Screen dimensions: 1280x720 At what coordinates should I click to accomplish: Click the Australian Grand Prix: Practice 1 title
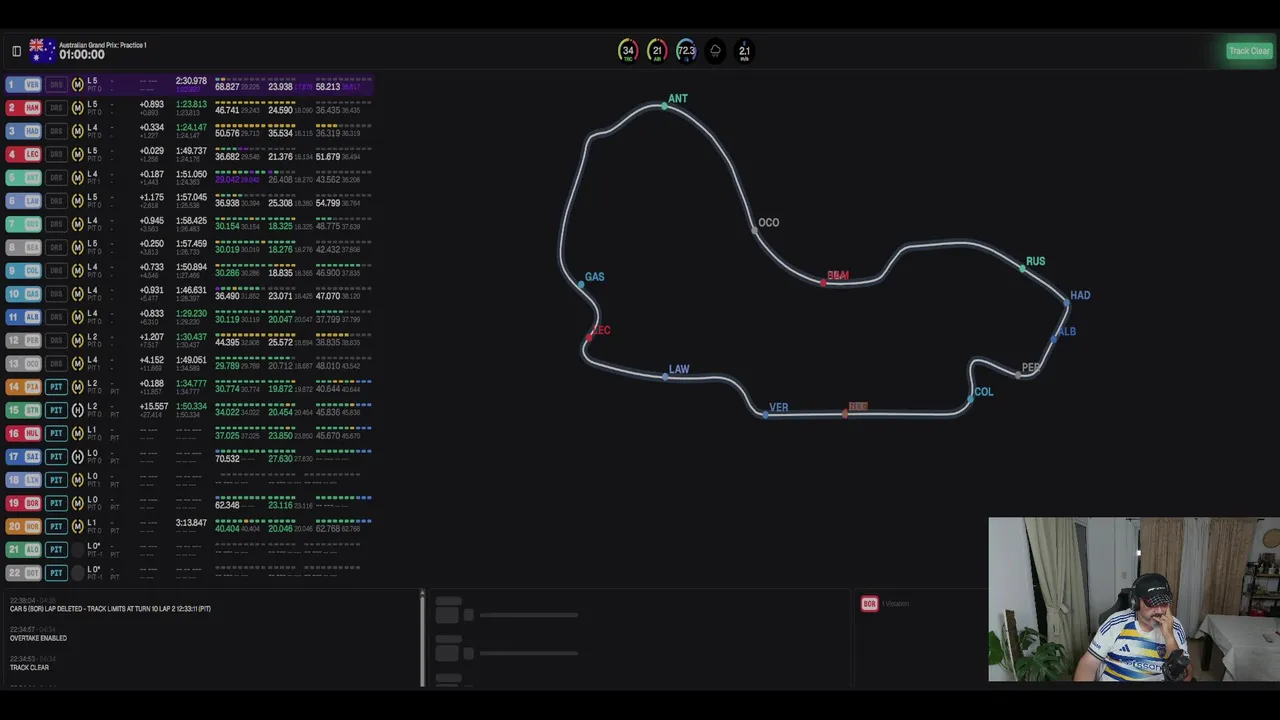[102, 45]
